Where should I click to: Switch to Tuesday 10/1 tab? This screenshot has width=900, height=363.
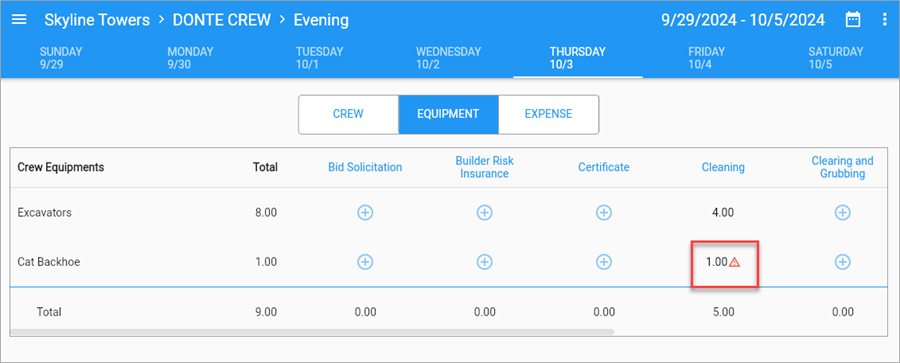point(319,57)
